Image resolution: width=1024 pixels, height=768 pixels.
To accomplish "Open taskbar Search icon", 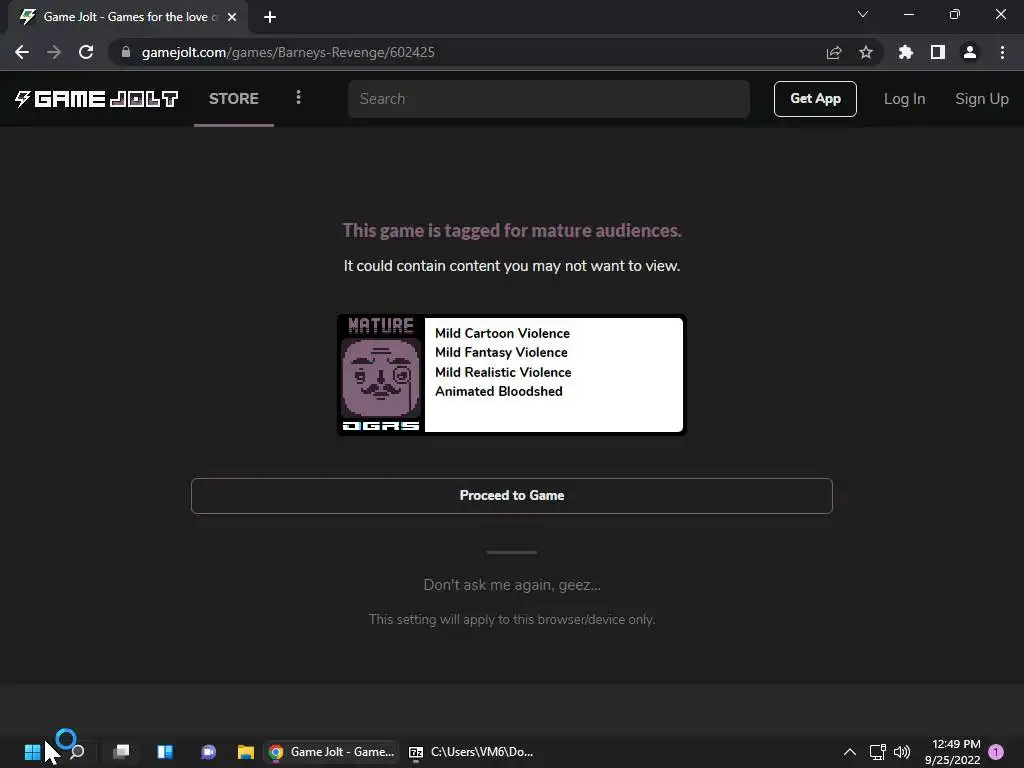I will 76,752.
